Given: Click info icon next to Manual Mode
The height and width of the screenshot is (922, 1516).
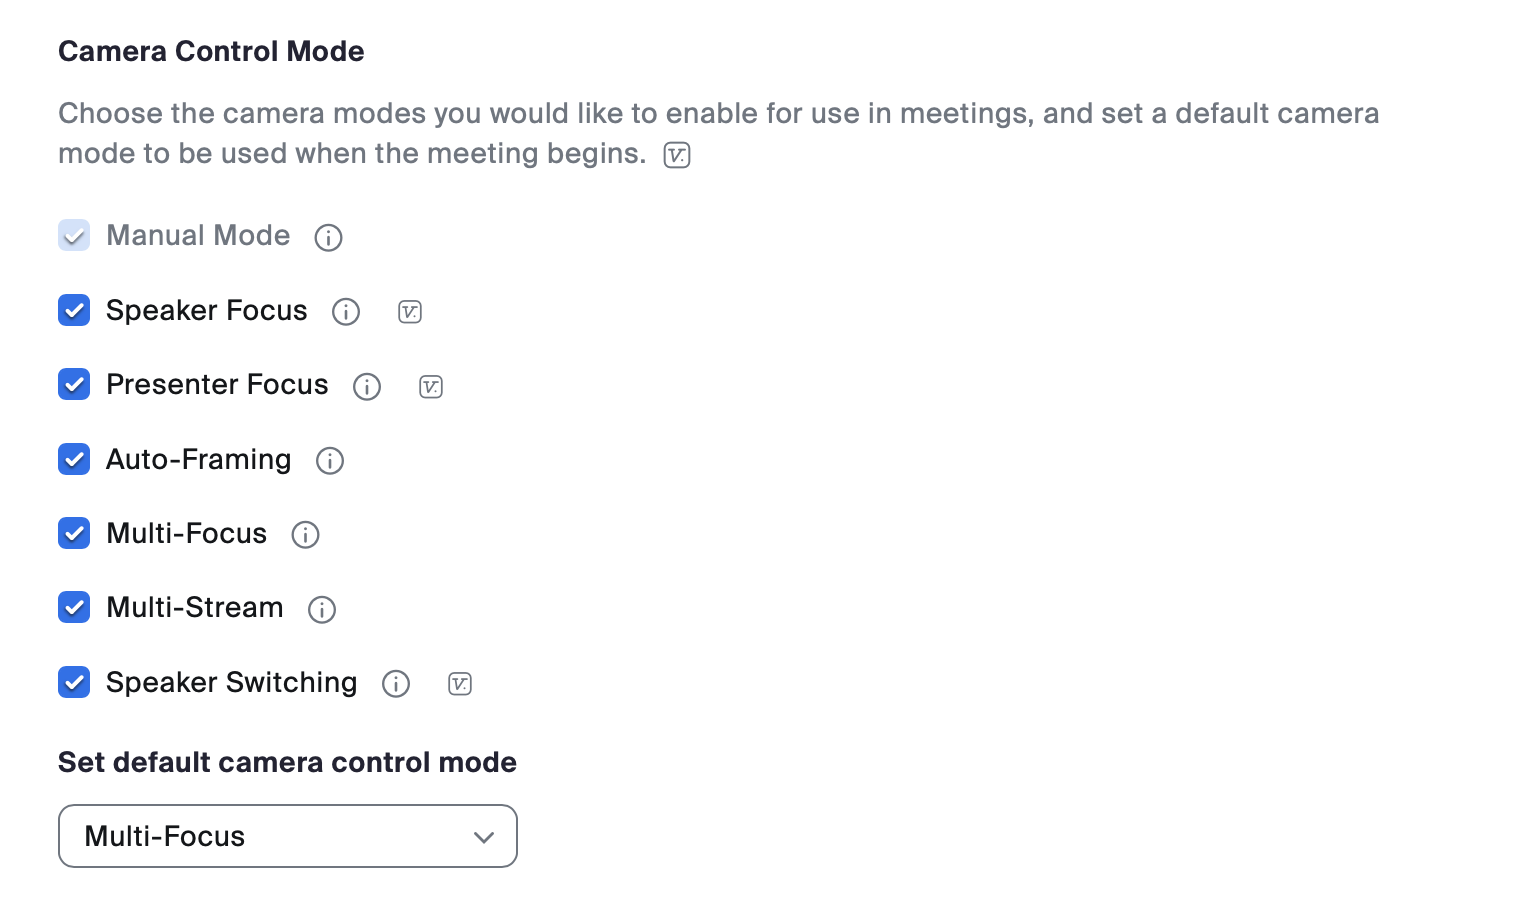Looking at the screenshot, I should pos(328,237).
